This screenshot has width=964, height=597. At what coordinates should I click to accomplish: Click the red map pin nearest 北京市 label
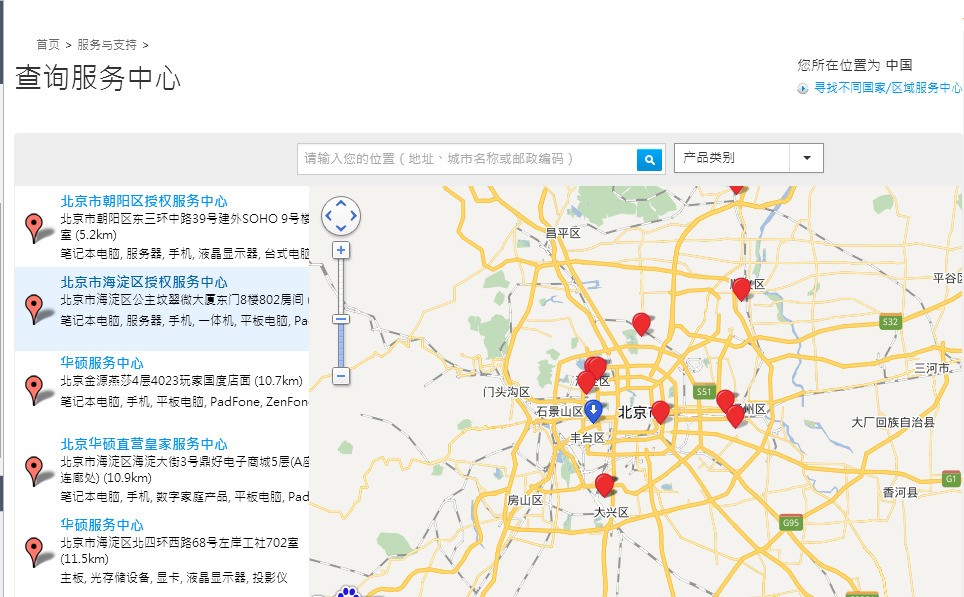tap(660, 411)
